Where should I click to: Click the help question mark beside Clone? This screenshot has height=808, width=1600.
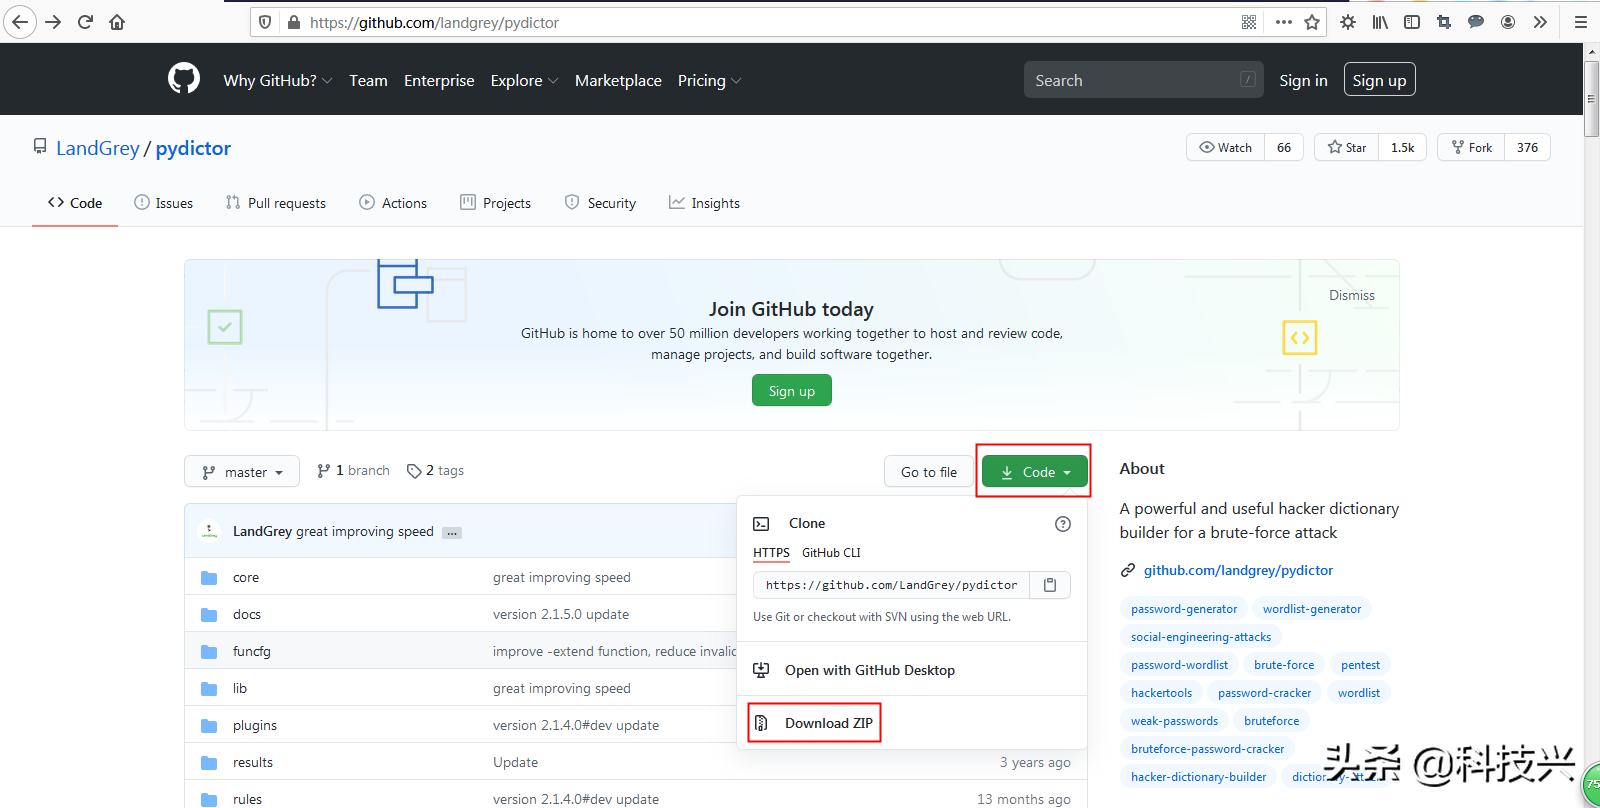coord(1063,524)
